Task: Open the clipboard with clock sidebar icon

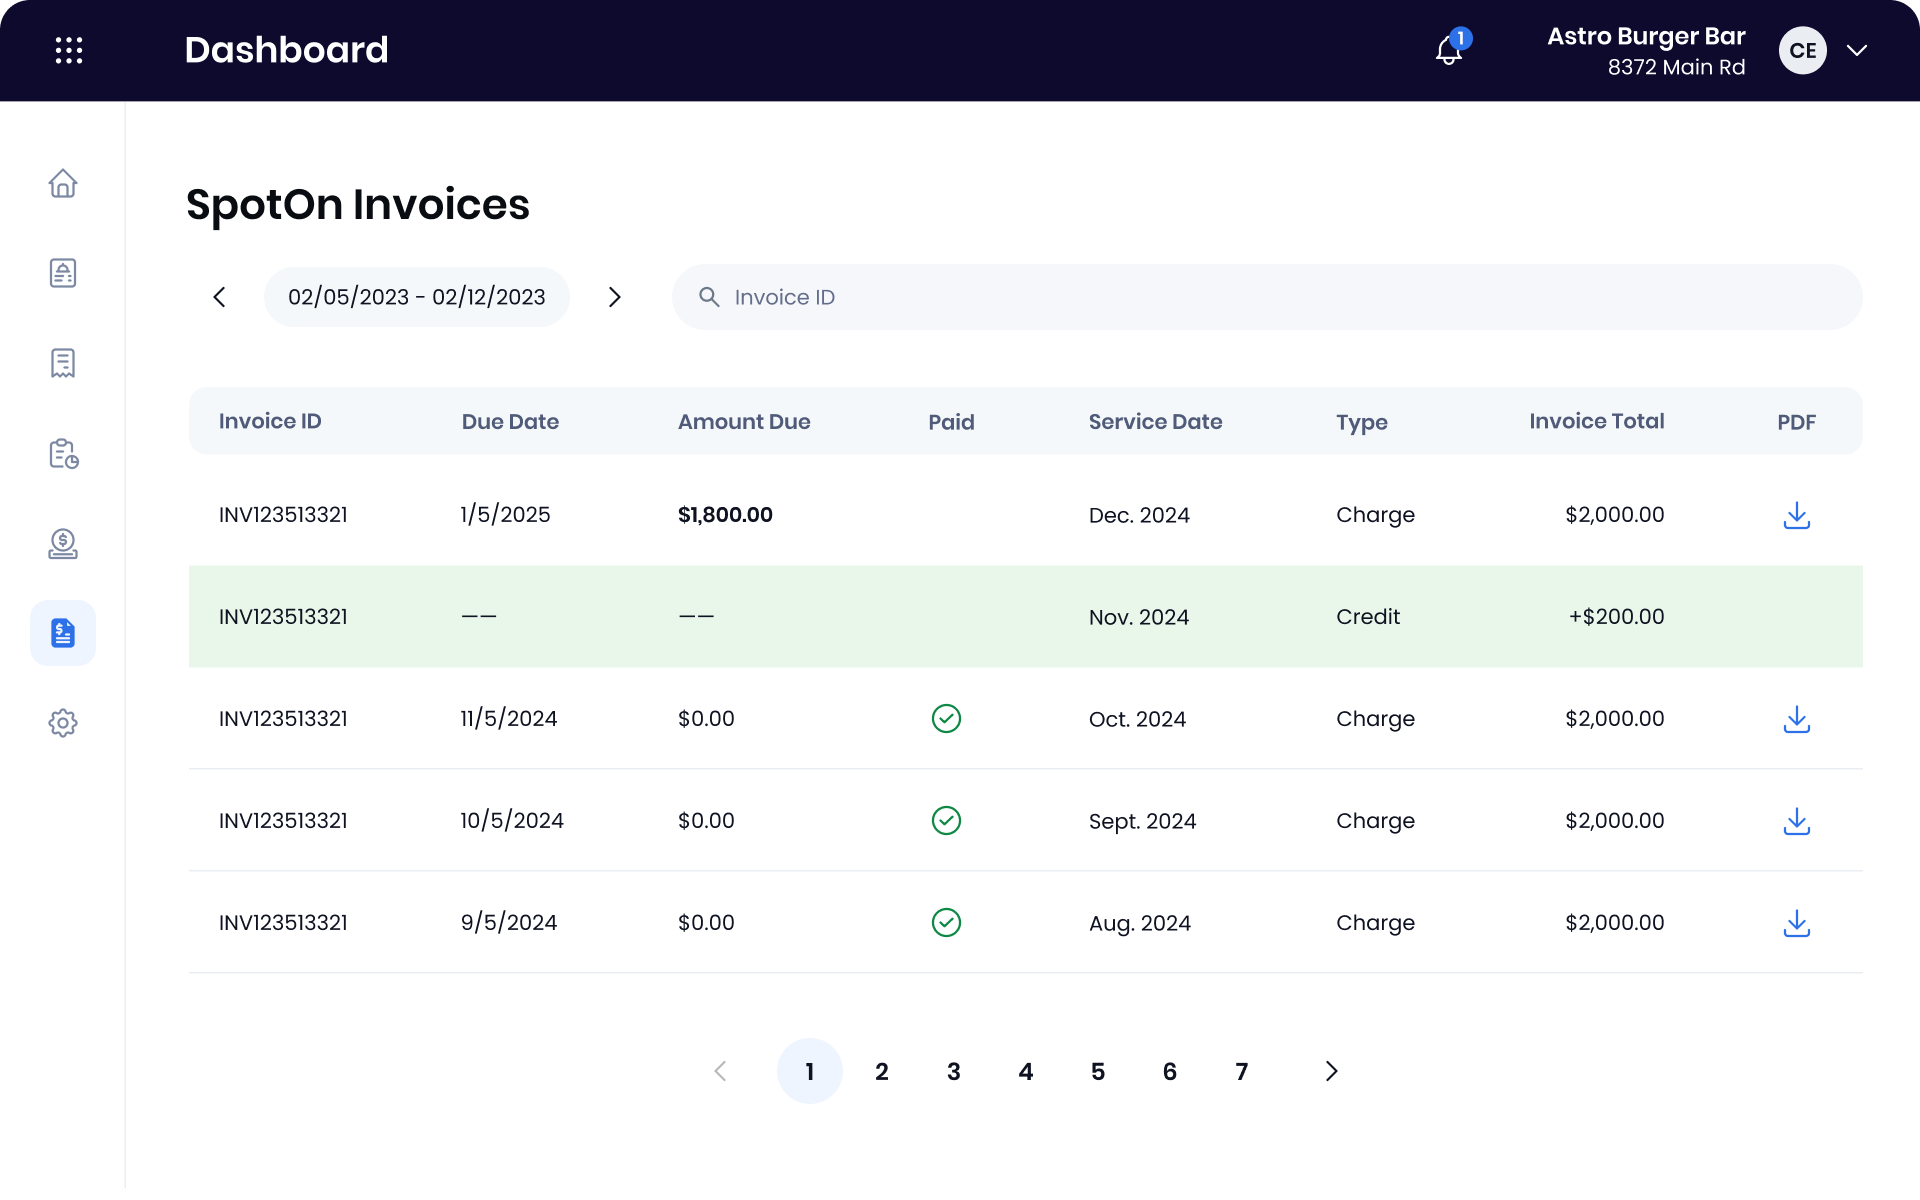Action: point(63,453)
